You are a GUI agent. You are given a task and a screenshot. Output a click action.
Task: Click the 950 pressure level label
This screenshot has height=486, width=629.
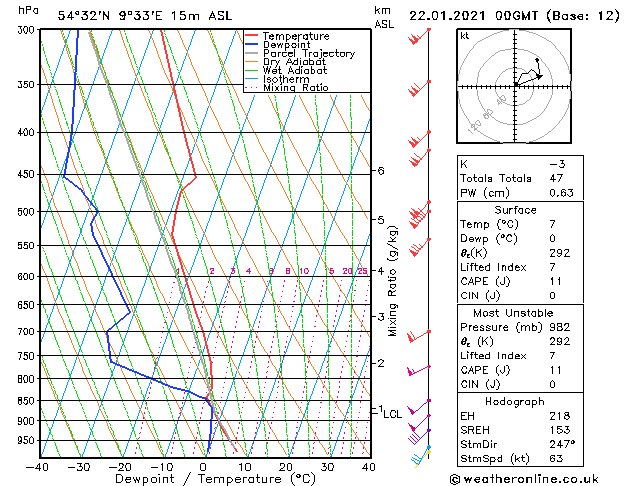pos(28,441)
